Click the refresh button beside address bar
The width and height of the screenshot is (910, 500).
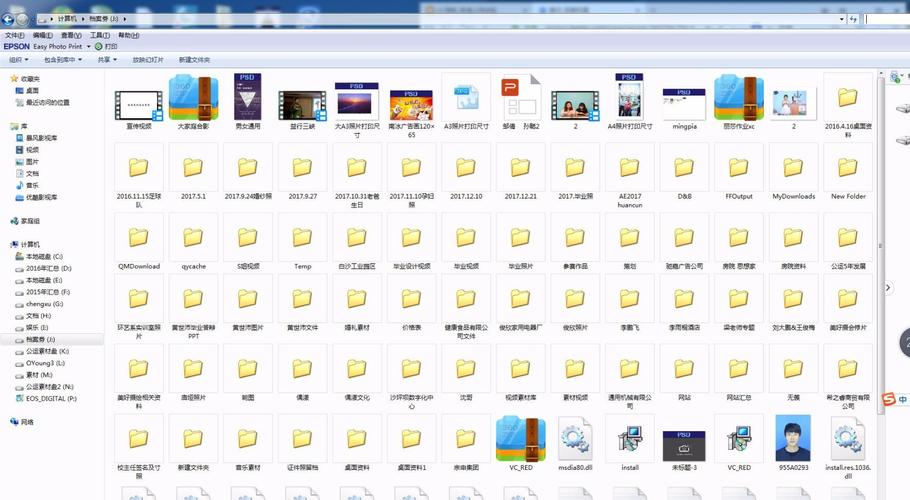coord(853,19)
